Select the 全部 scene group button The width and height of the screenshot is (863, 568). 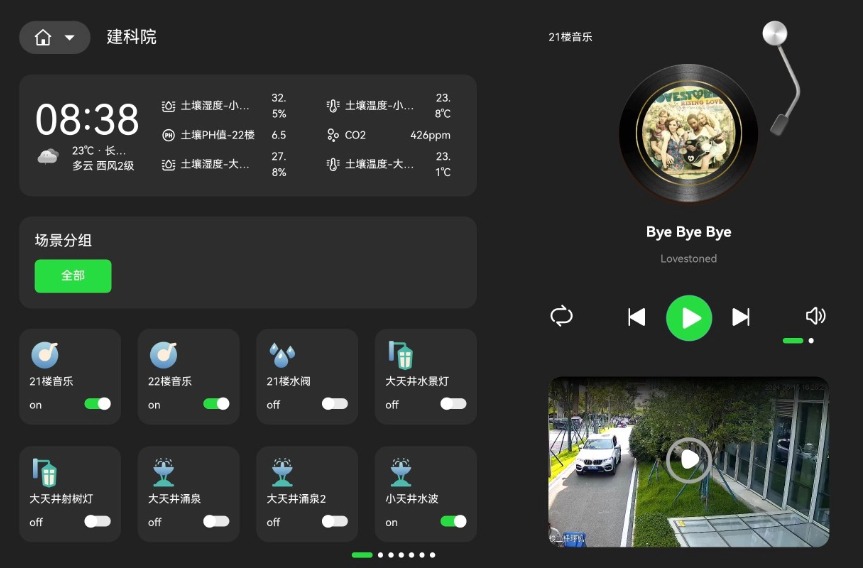pyautogui.click(x=73, y=276)
